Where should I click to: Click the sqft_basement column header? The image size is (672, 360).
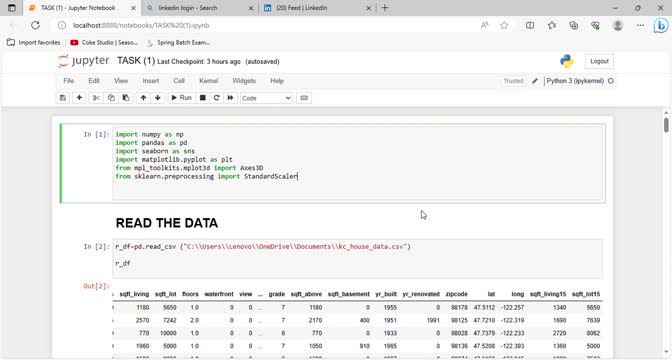[x=348, y=294]
